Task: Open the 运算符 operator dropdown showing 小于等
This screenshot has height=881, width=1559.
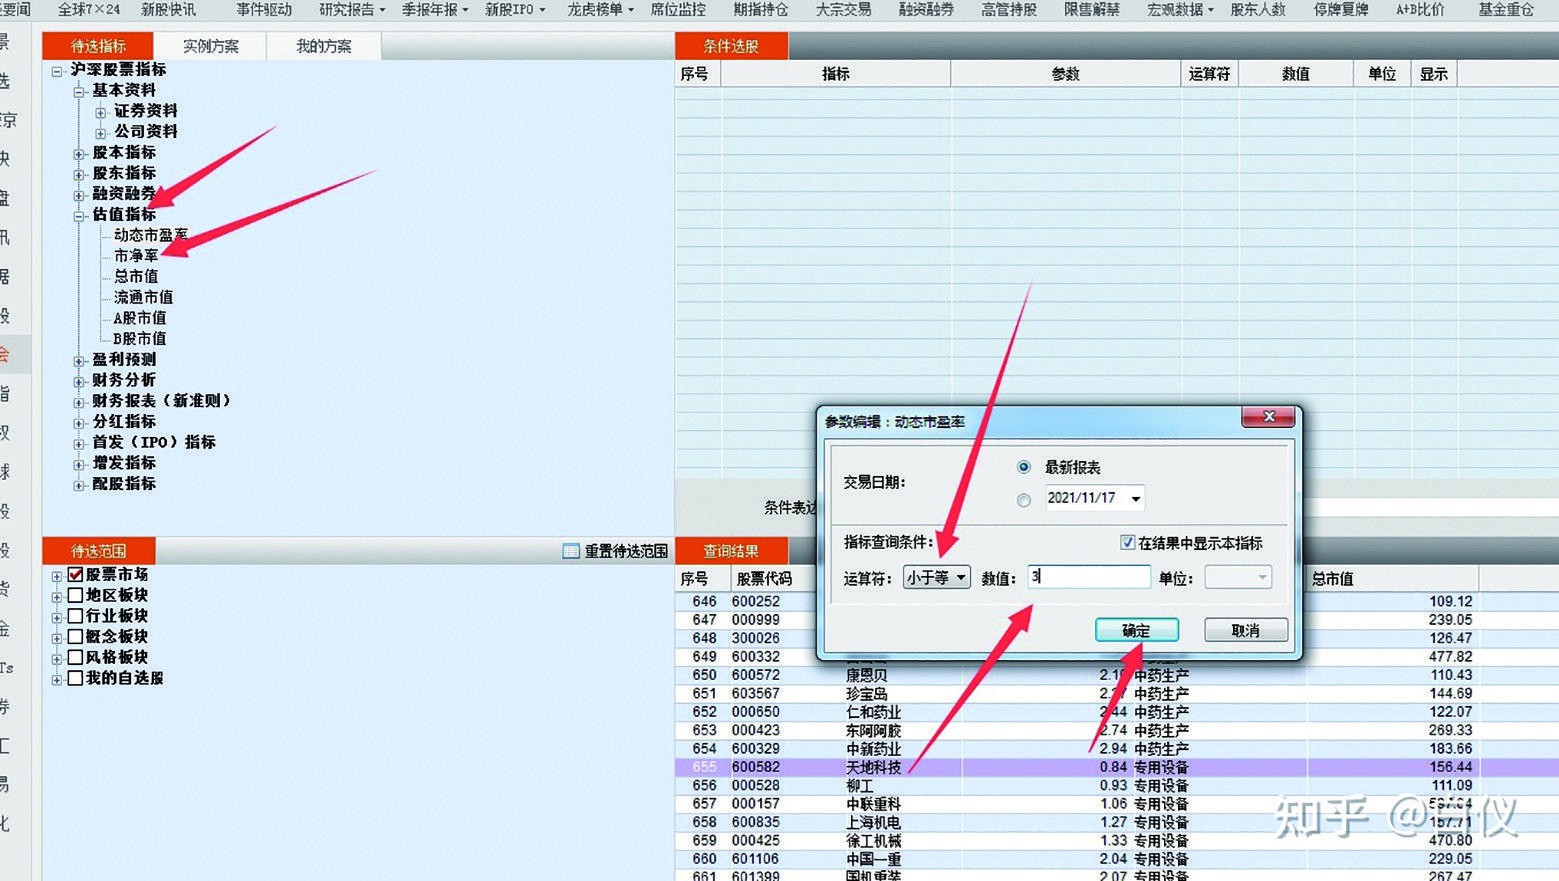Action: (936, 577)
